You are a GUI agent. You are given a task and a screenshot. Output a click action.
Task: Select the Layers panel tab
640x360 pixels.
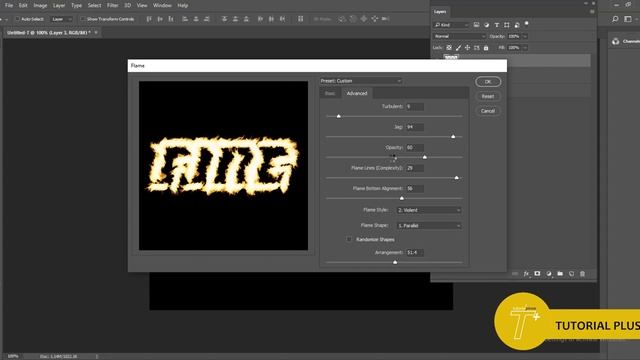point(440,12)
